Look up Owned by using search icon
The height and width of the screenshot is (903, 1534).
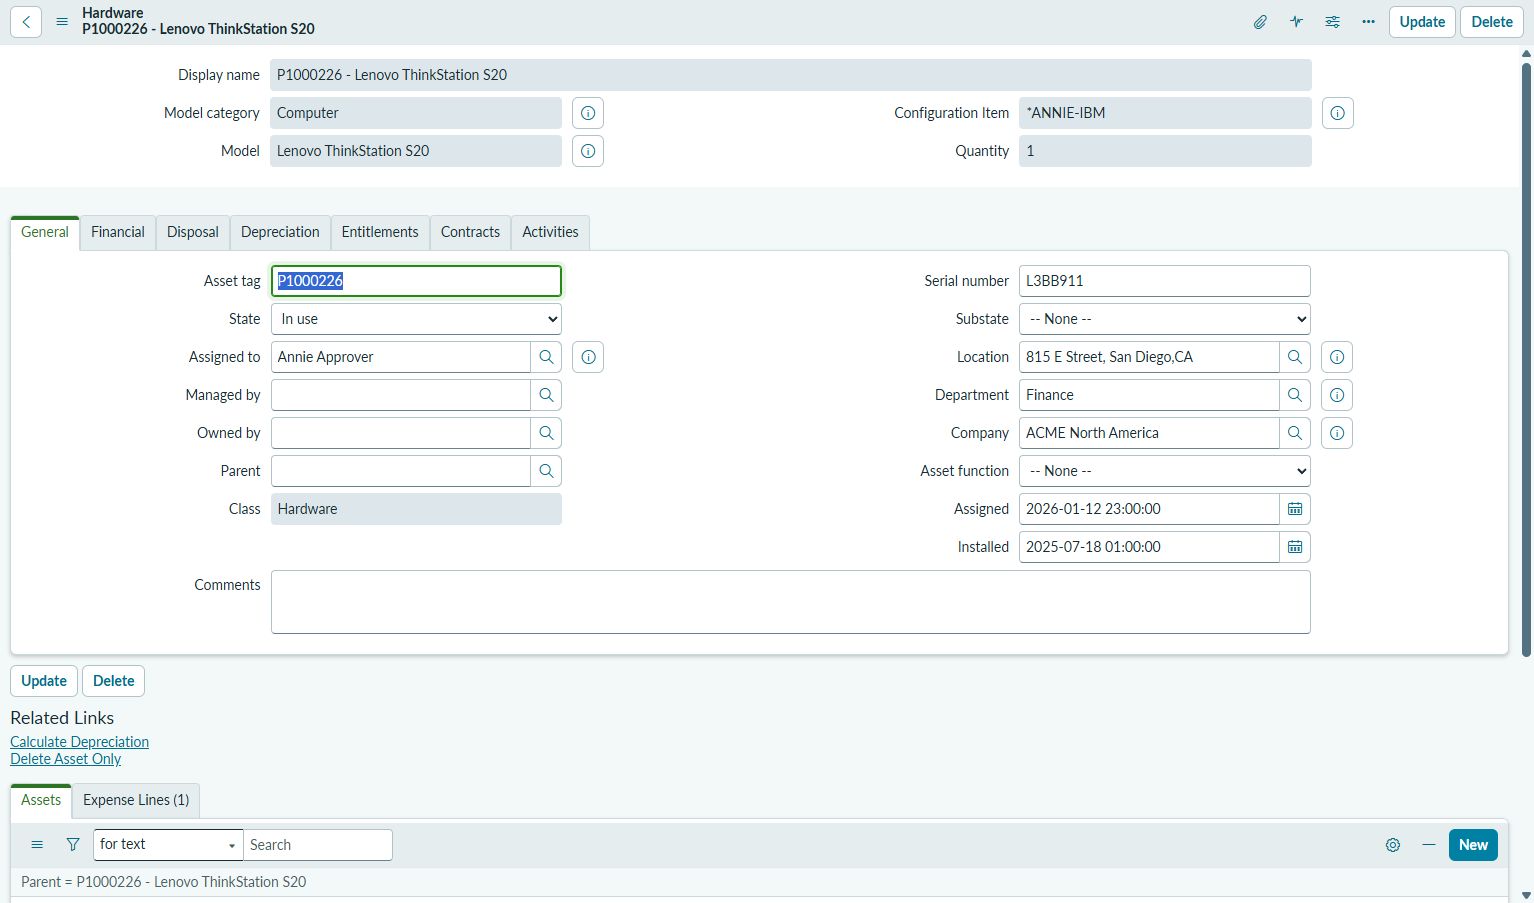click(546, 433)
